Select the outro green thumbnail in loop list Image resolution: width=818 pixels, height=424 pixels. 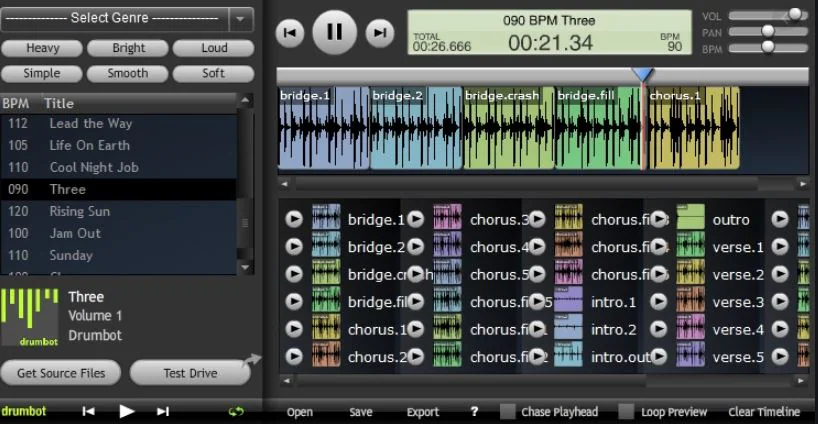691,217
